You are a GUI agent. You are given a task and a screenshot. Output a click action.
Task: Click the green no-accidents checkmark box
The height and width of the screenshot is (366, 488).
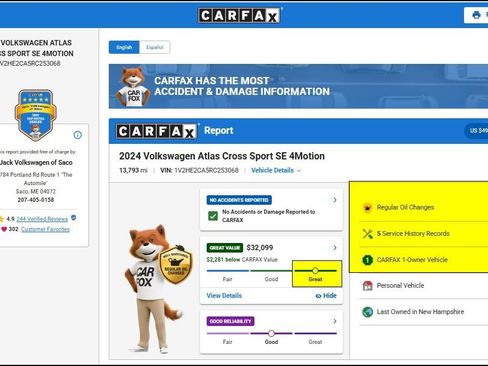(213, 216)
